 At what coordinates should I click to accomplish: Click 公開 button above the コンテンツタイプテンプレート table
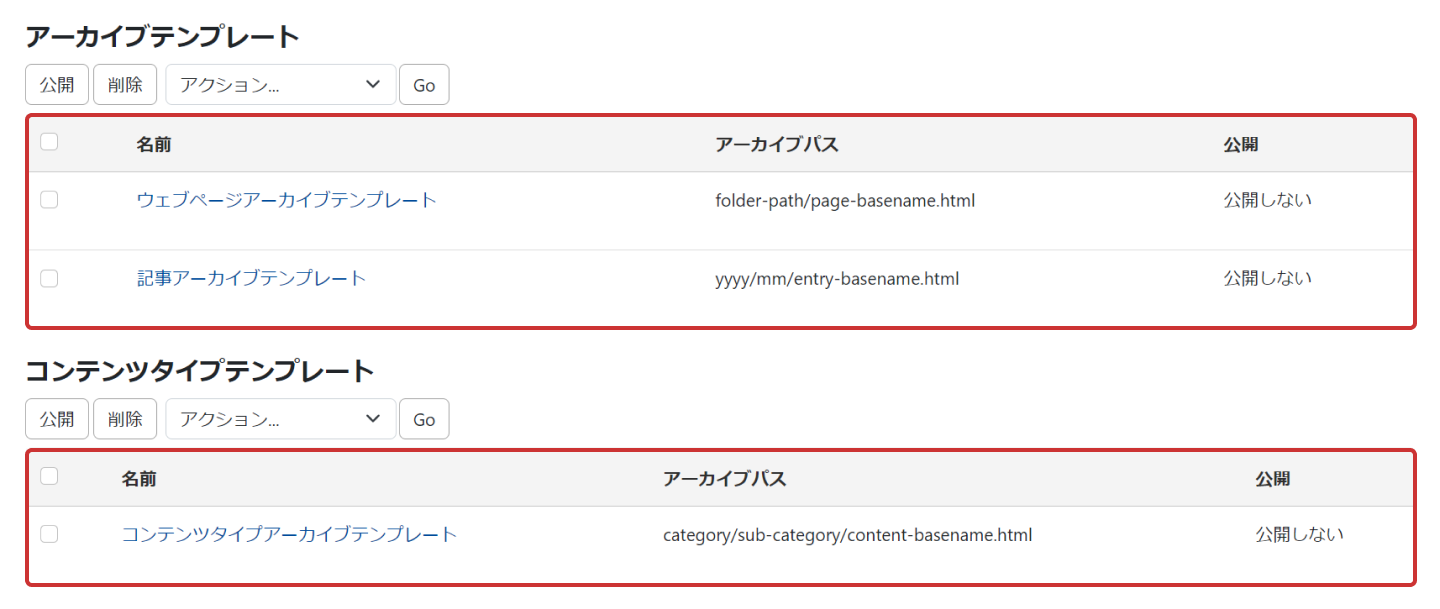(x=57, y=419)
